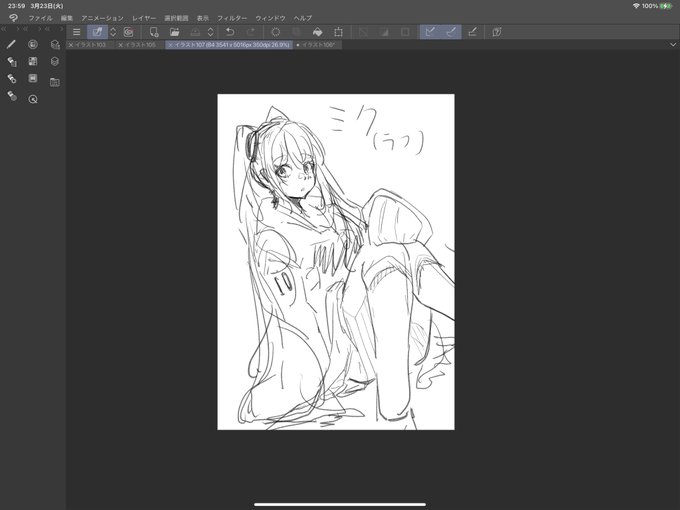This screenshot has height=510, width=680.
Task: Open the pen Tool palette icon
Action: coord(12,44)
